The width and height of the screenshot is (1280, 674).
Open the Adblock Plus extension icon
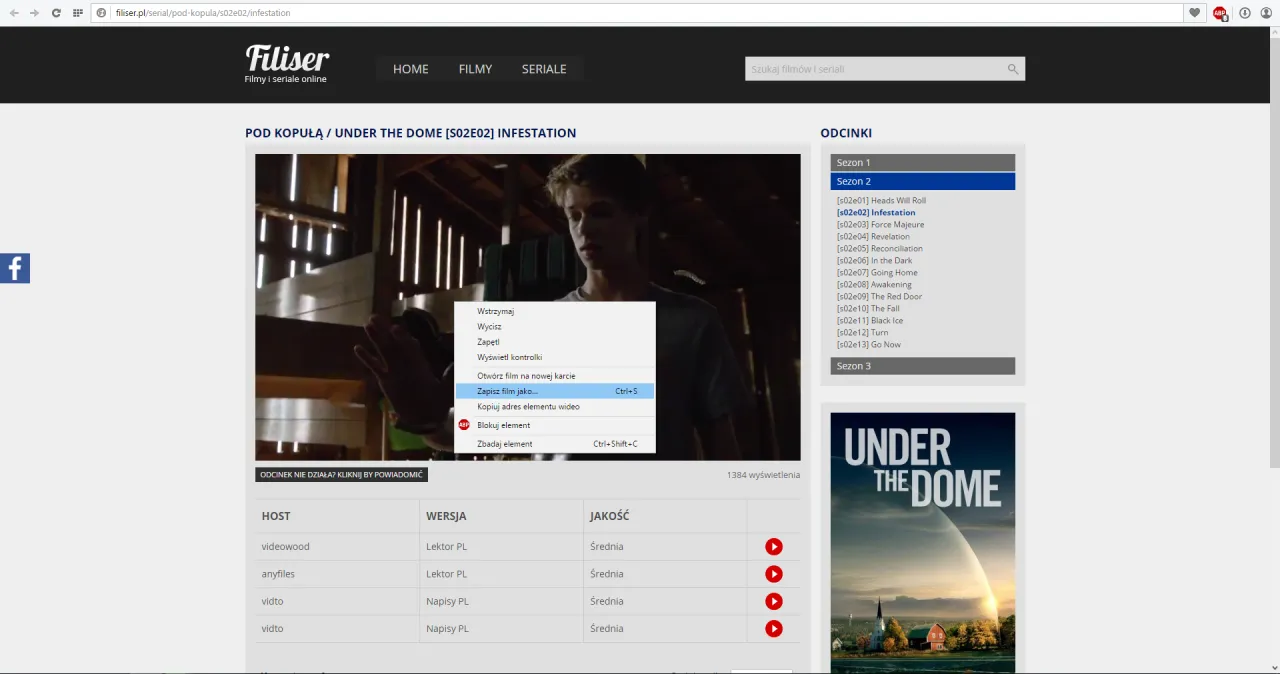coord(1220,13)
